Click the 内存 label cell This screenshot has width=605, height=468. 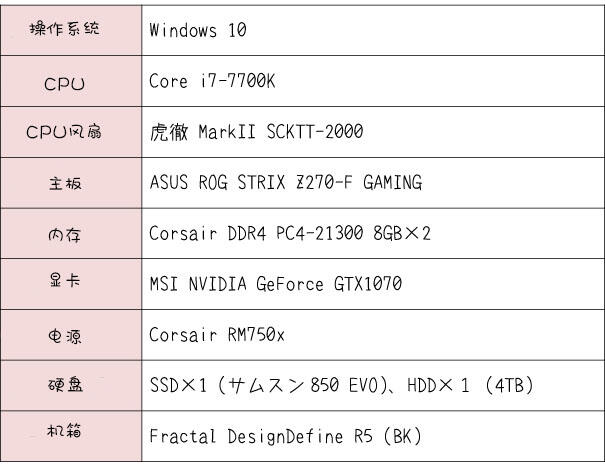71,233
